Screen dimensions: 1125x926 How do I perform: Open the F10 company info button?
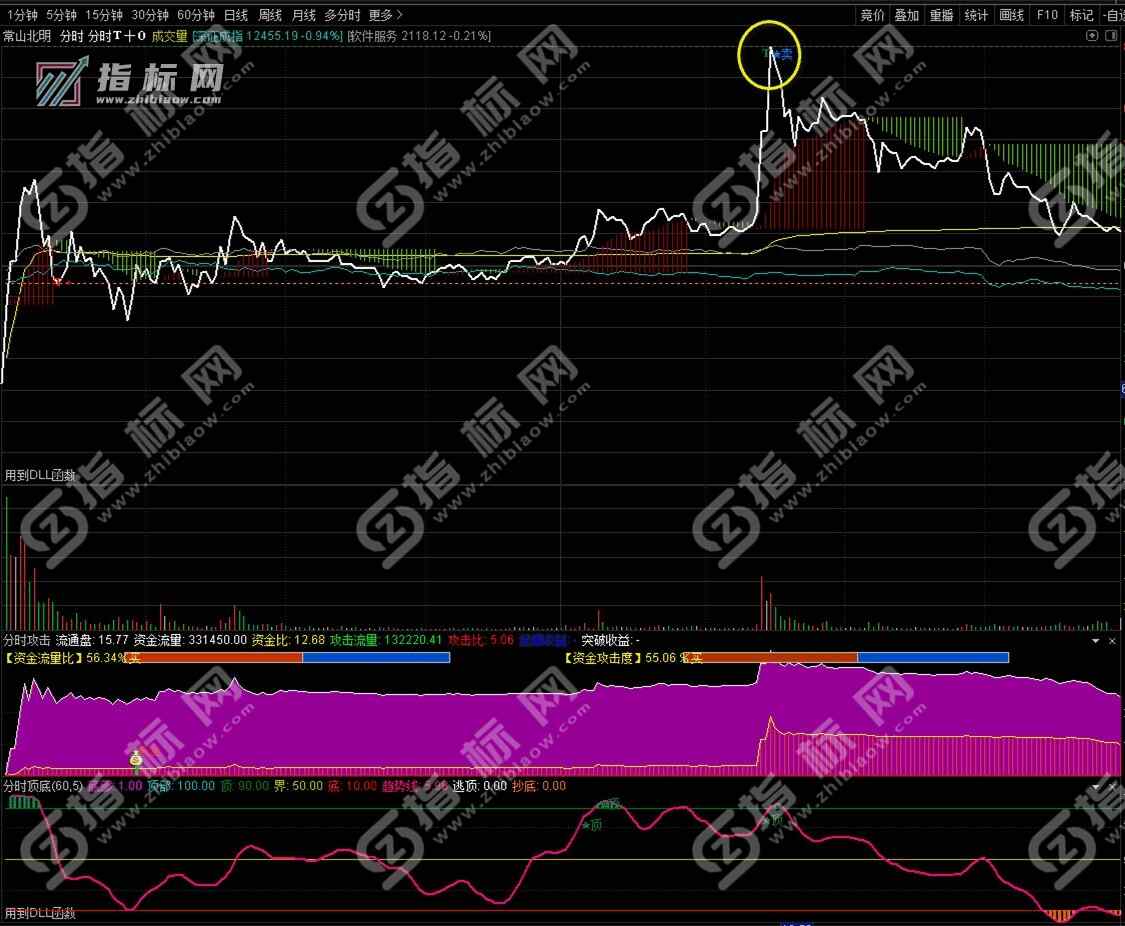point(1047,15)
